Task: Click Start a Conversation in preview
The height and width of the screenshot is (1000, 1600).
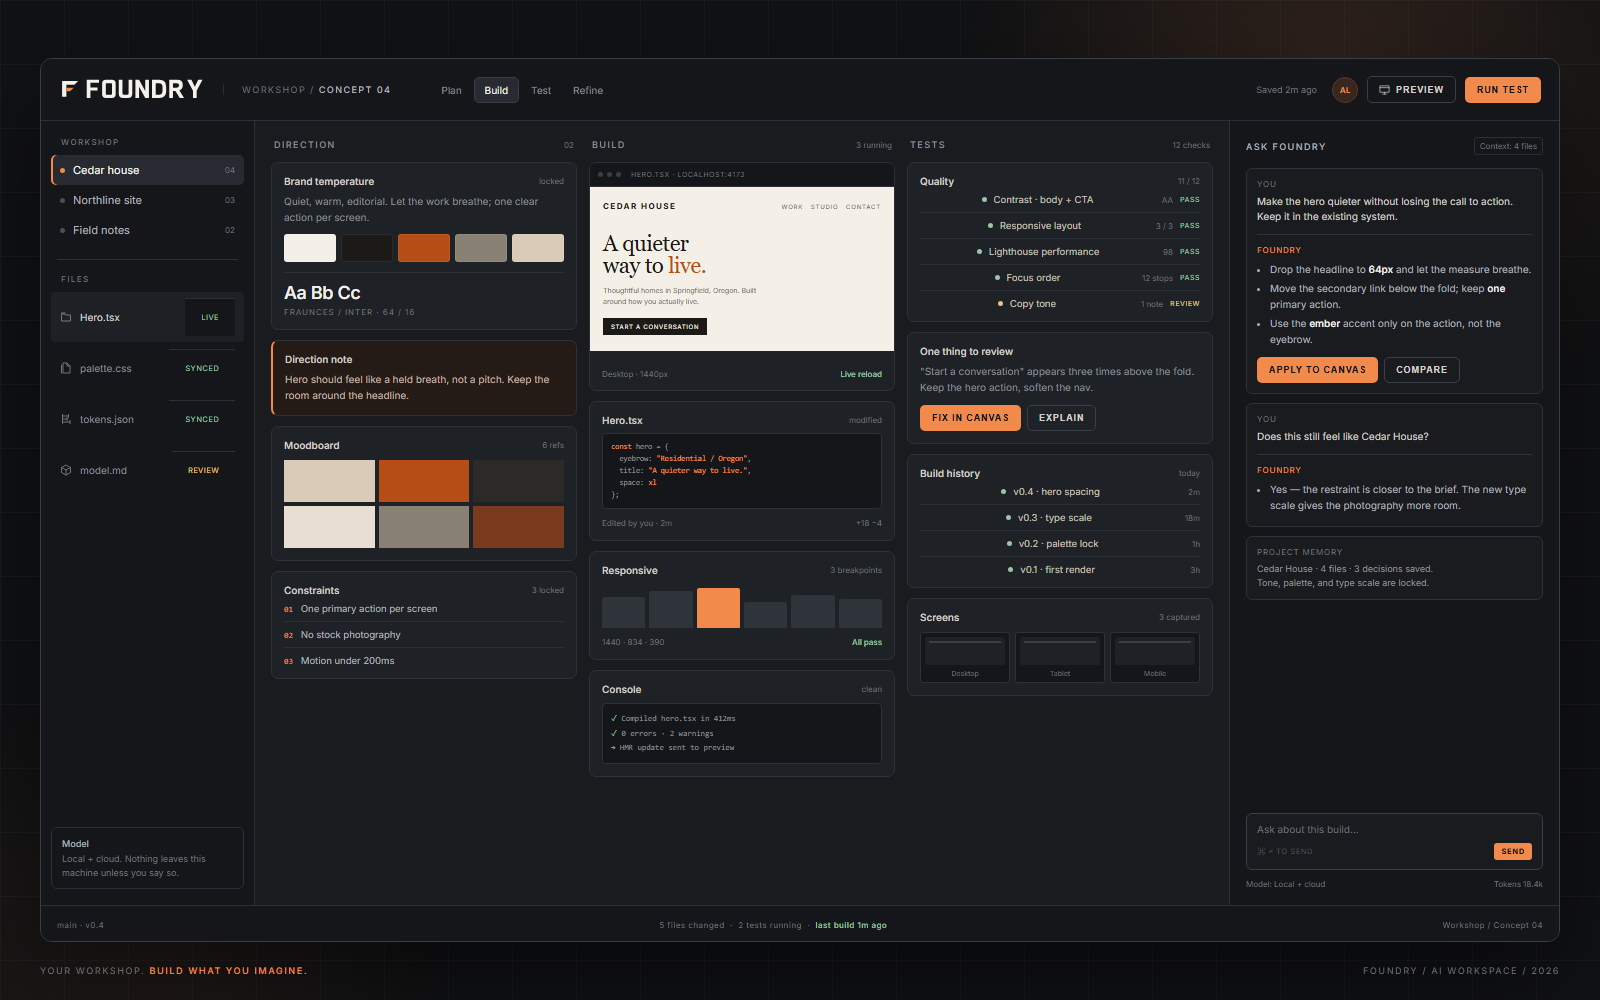Action: (655, 327)
